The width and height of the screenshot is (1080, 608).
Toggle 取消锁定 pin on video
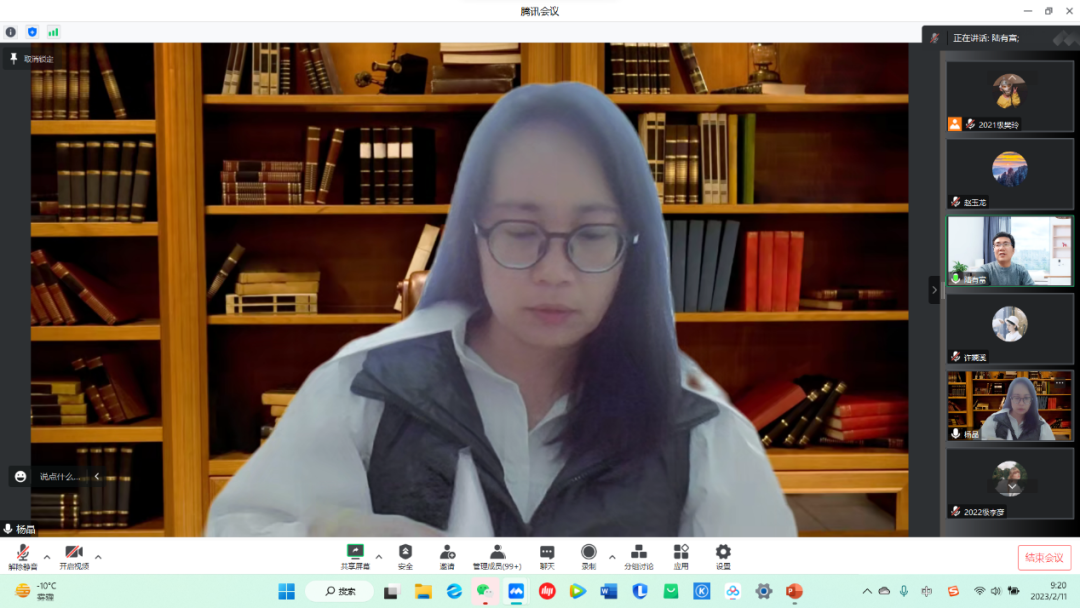pyautogui.click(x=31, y=59)
